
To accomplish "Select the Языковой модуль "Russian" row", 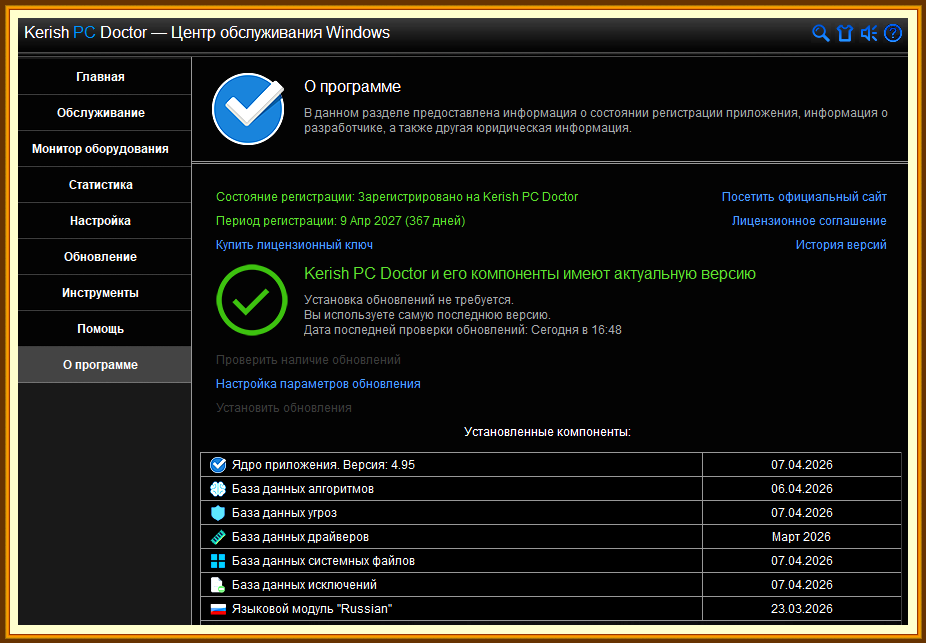I will click(x=551, y=609).
